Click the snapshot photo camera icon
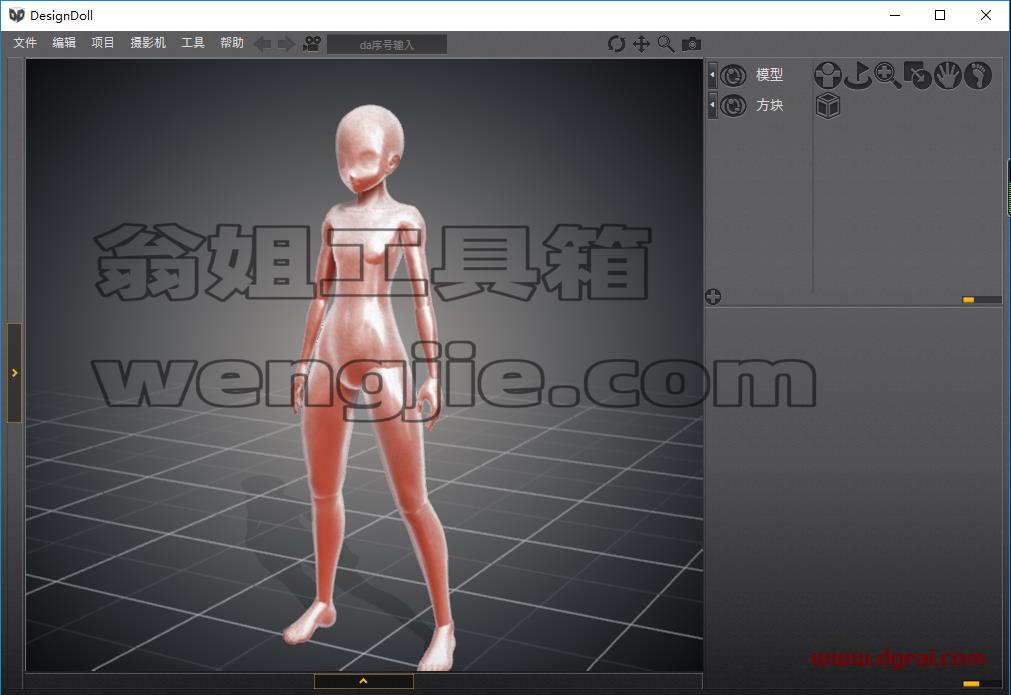 click(x=691, y=44)
